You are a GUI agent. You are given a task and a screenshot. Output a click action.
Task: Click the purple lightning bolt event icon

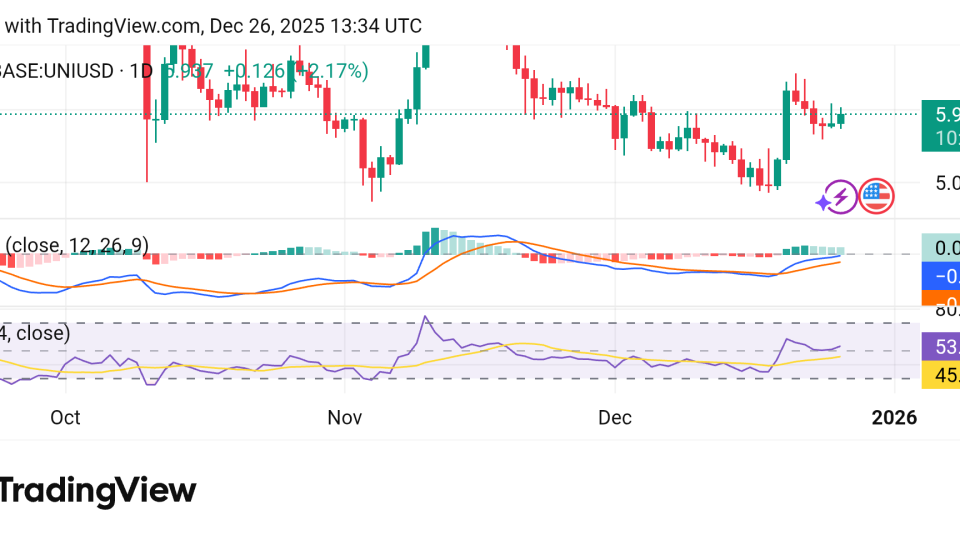click(838, 197)
